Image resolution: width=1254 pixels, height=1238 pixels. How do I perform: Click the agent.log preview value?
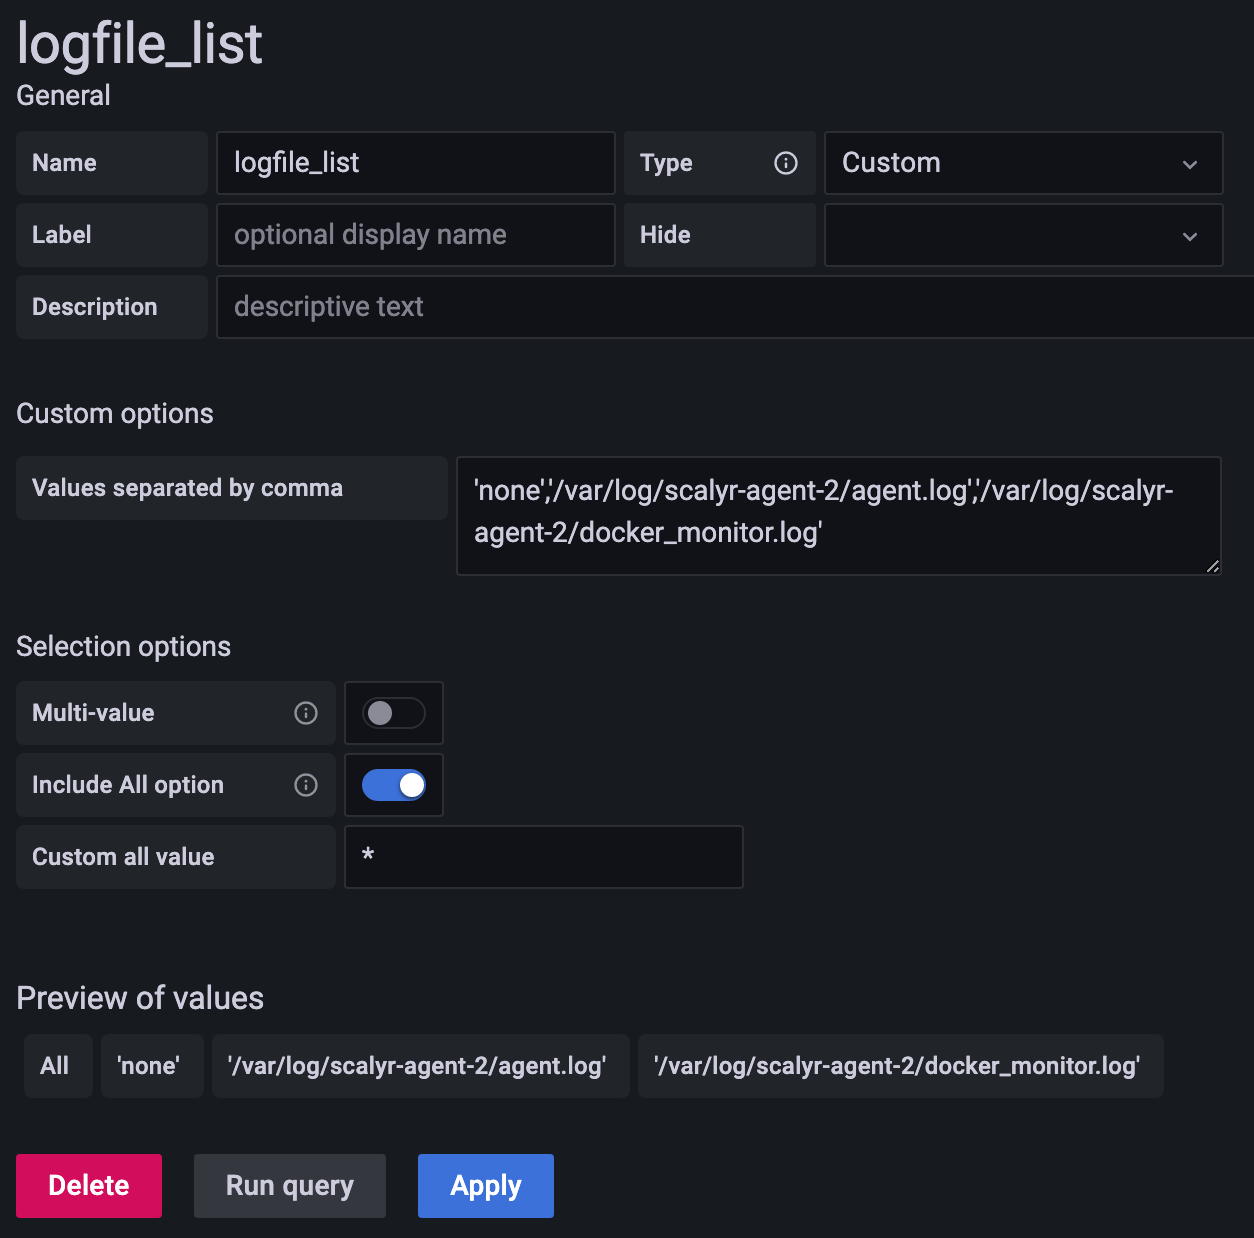[420, 1066]
